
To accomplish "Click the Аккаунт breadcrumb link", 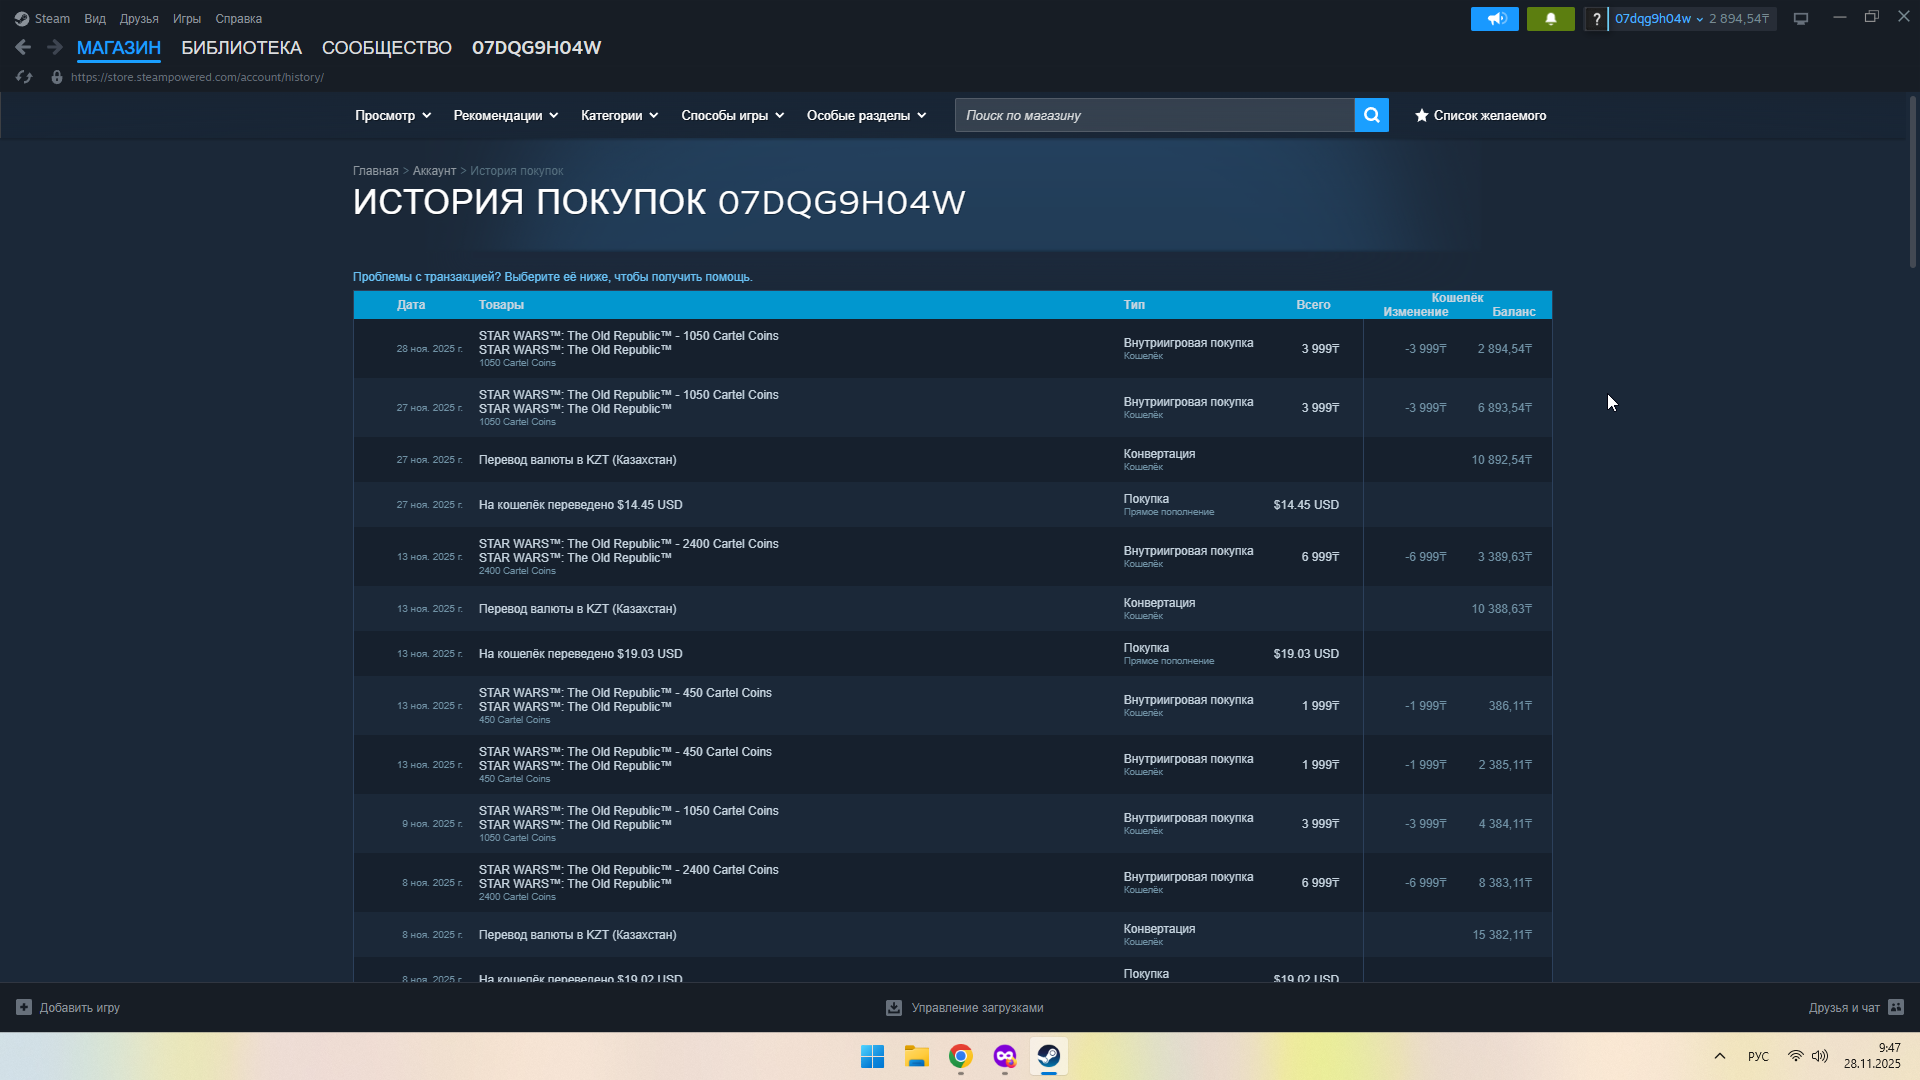I will click(x=434, y=171).
